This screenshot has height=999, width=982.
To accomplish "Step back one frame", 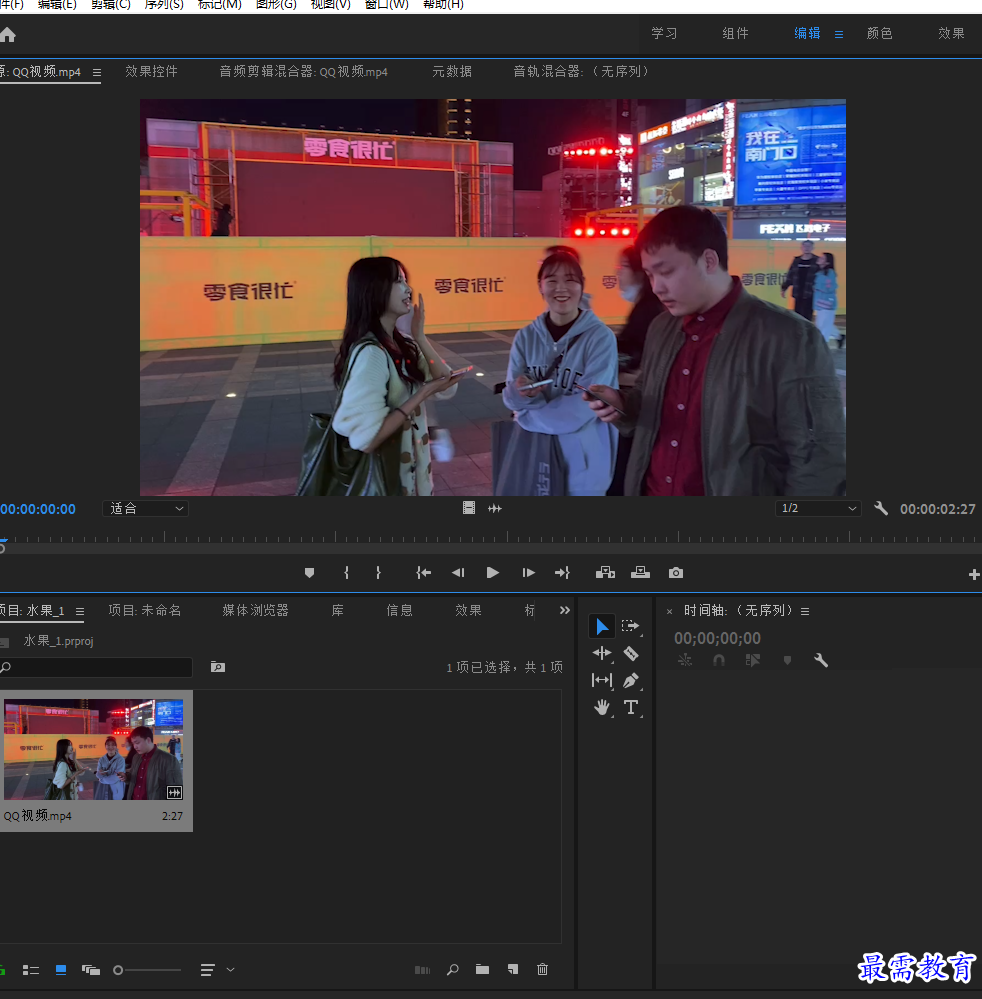I will [x=458, y=573].
